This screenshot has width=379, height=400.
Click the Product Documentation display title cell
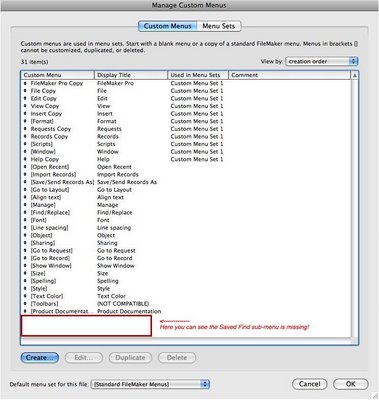tap(129, 311)
